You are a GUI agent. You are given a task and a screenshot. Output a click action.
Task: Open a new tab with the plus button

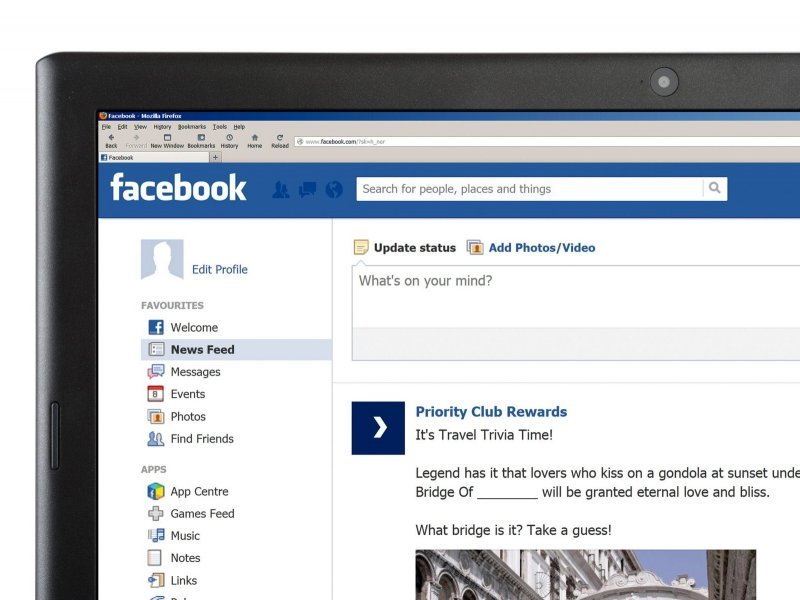215,158
